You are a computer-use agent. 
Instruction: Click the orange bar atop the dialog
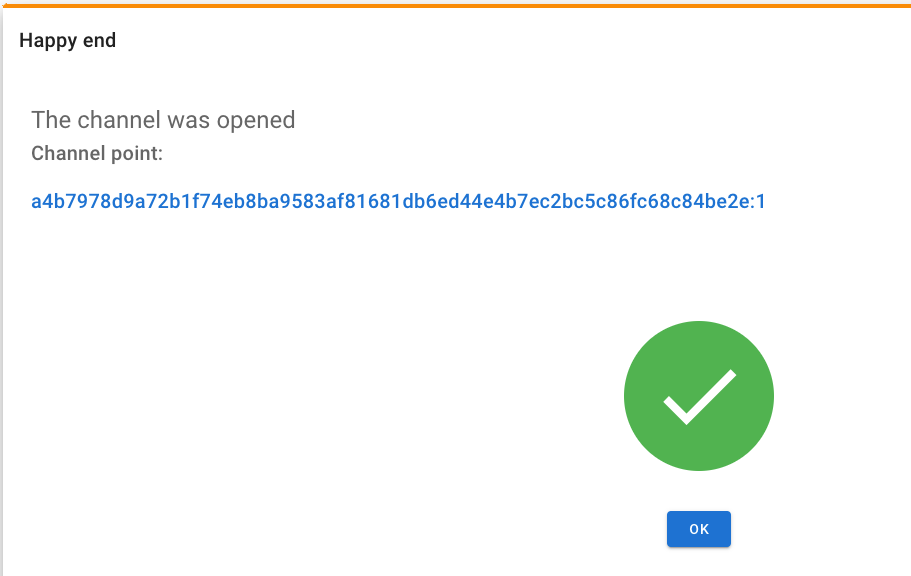coord(456,5)
